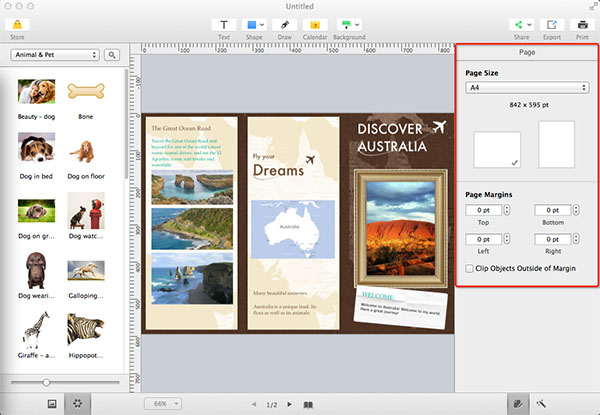The height and width of the screenshot is (415, 600).
Task: Enable Clip Objects Outside of Margin
Action: [x=471, y=268]
